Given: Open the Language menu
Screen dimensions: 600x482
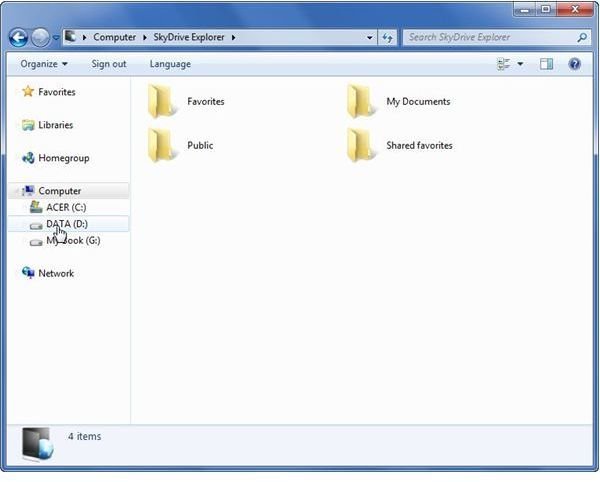Looking at the screenshot, I should [x=170, y=64].
